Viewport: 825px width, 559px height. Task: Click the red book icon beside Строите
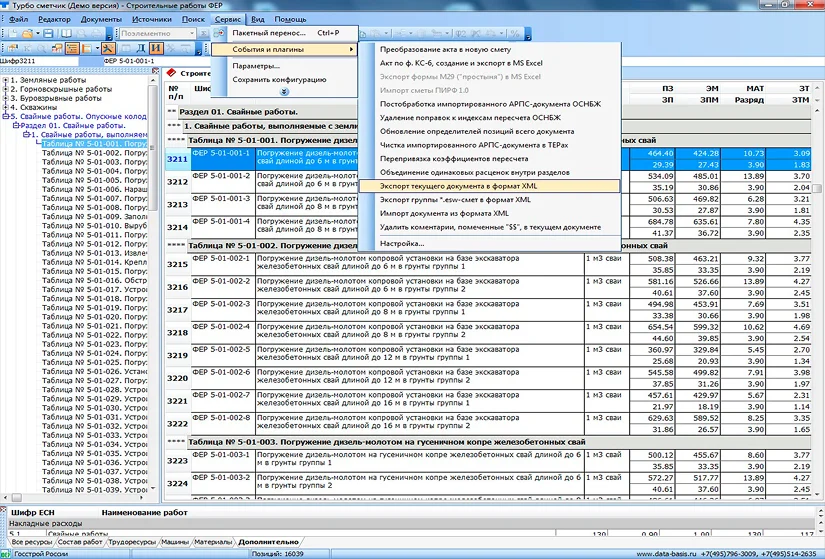click(171, 73)
